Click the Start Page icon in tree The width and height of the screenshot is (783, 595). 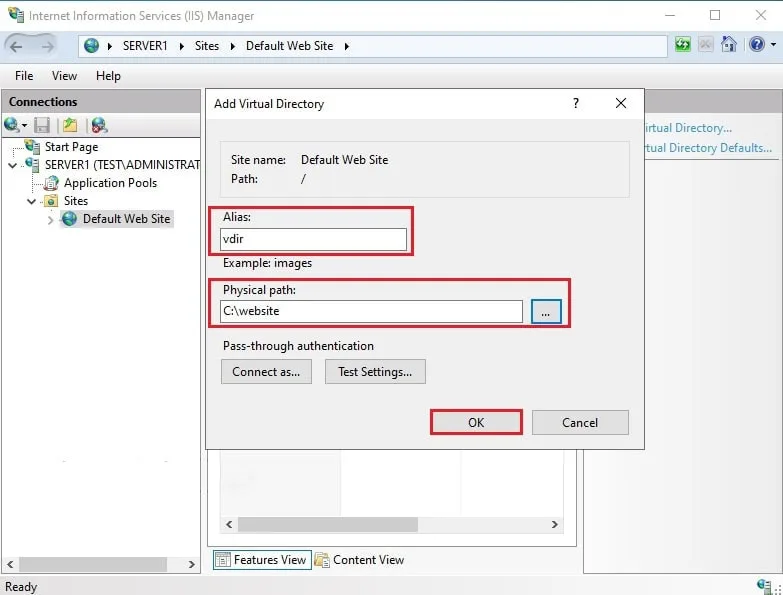32,146
